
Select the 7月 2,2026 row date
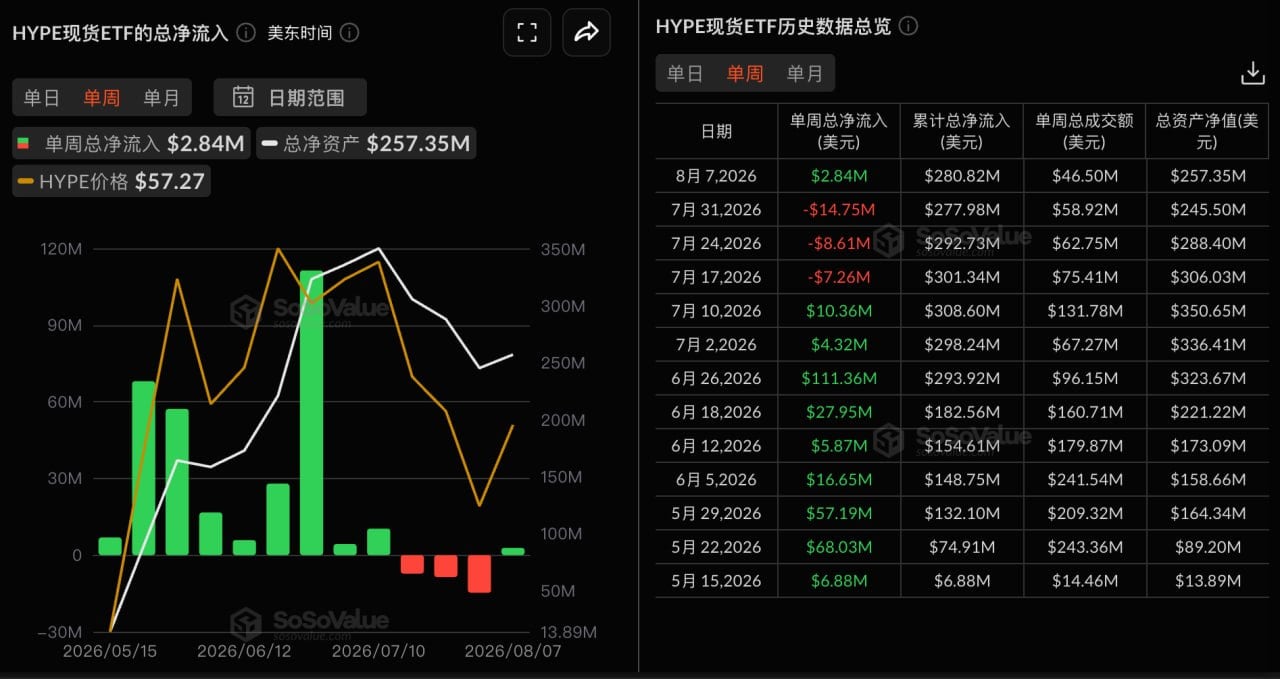point(716,345)
